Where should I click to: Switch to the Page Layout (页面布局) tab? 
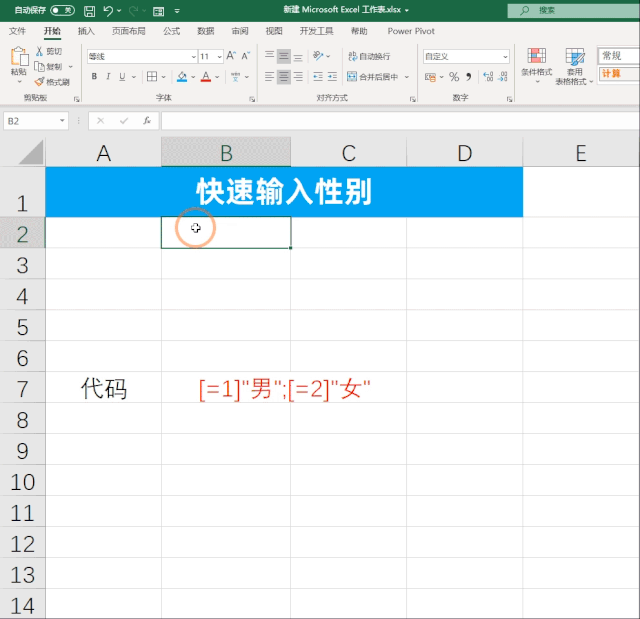tap(129, 31)
